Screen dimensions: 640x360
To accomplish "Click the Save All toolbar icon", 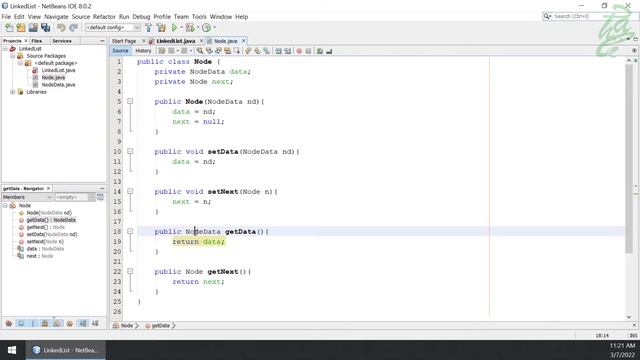I will (x=45, y=28).
